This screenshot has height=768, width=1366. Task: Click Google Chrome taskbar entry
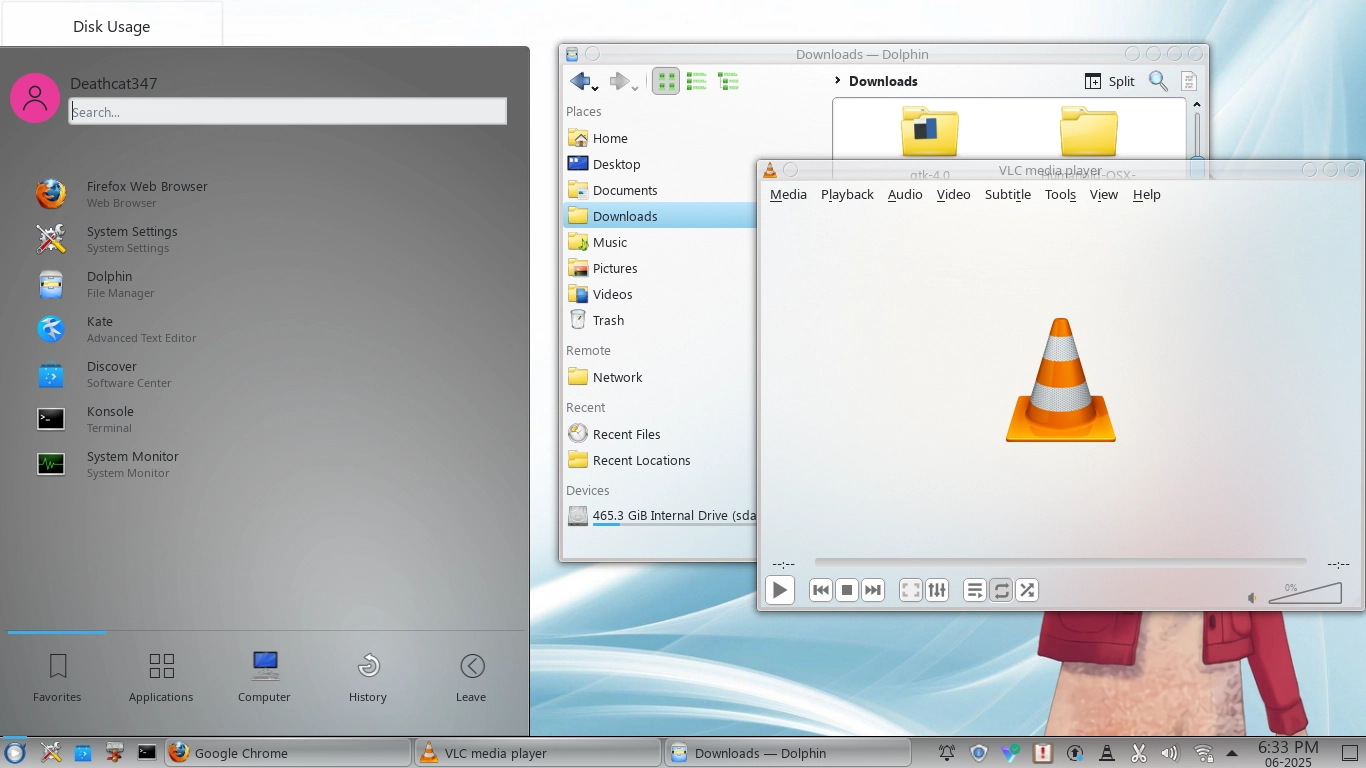pyautogui.click(x=287, y=753)
